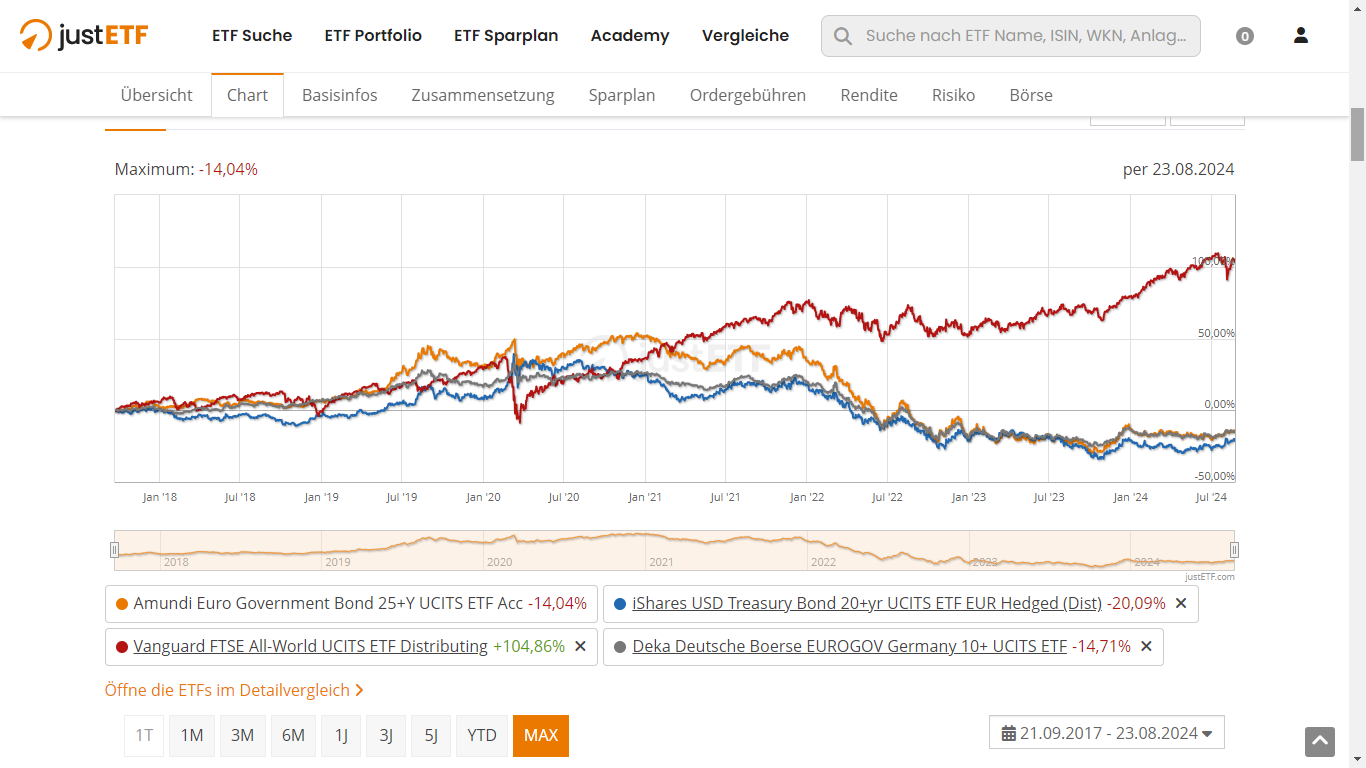Grab the left range slider handle
This screenshot has width=1366, height=768.
pos(114,549)
